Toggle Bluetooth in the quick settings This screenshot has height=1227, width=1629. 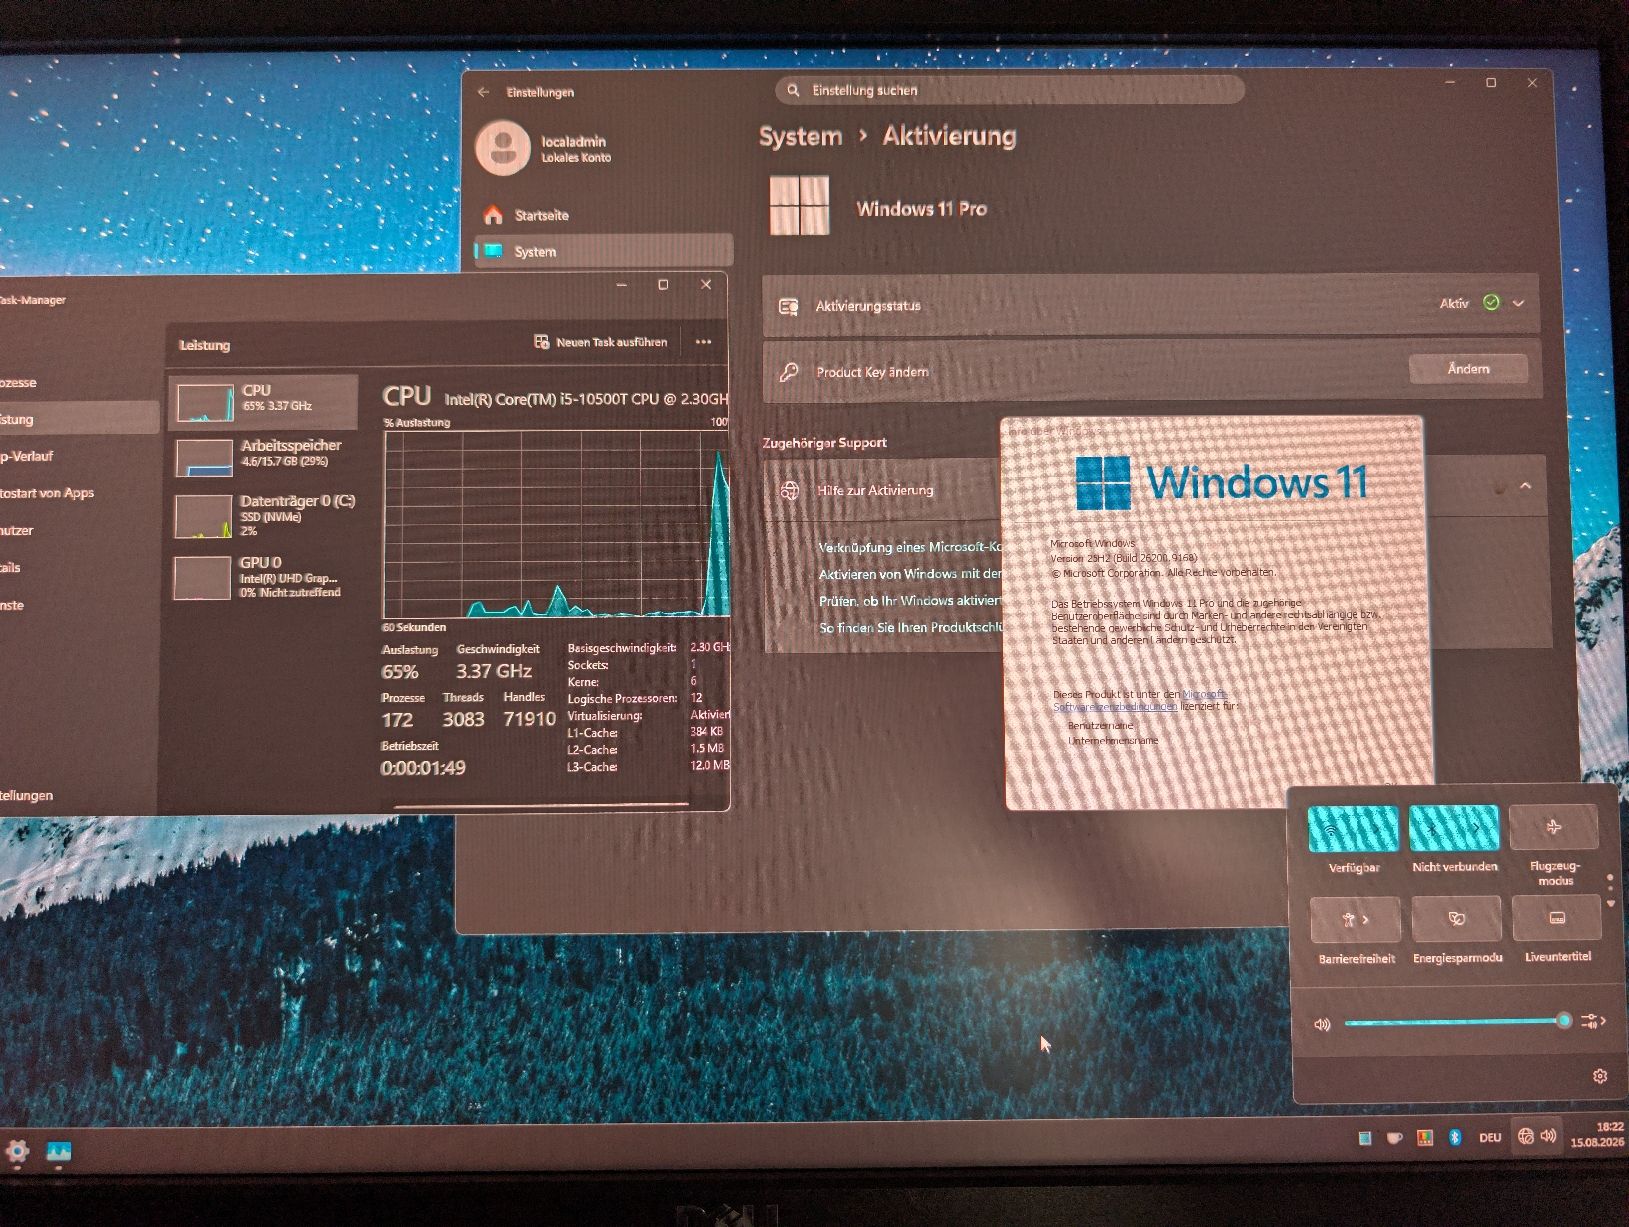coord(1432,829)
